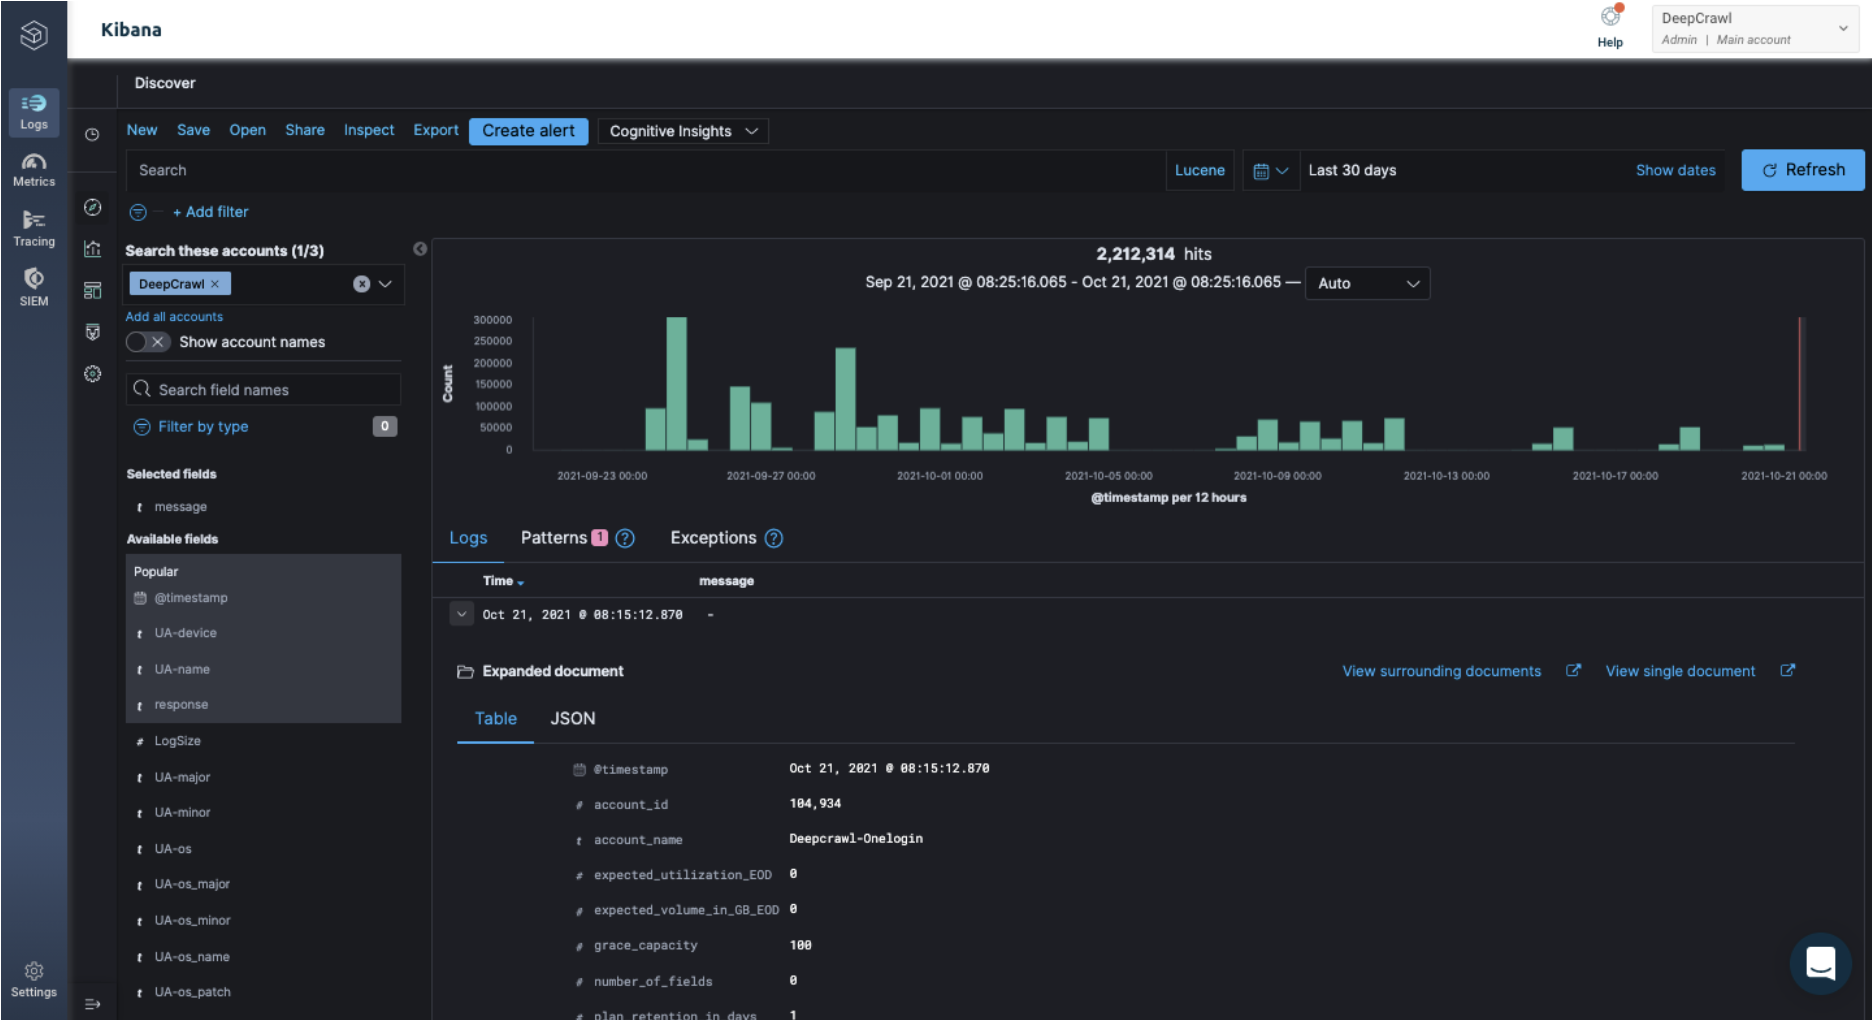
Task: Open recently viewed clock icon
Action: click(x=92, y=134)
